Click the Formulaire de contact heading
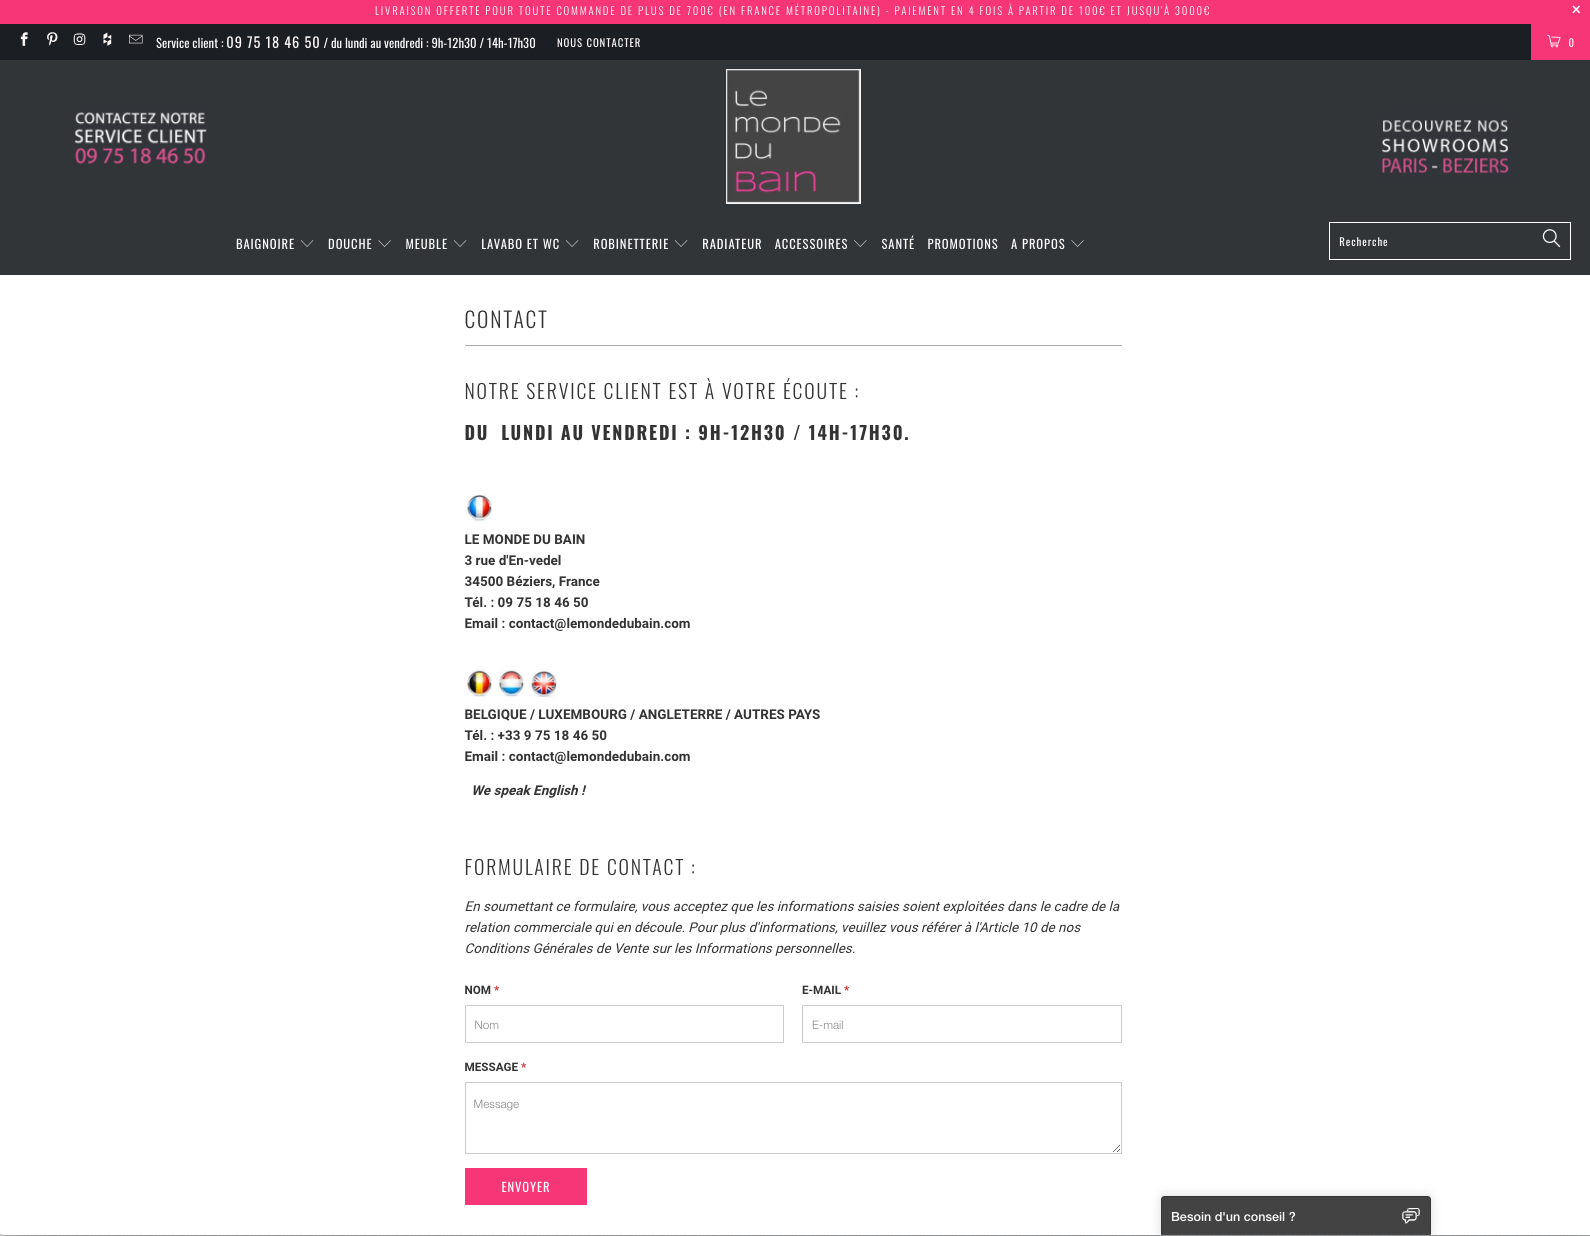1590x1236 pixels. [580, 867]
